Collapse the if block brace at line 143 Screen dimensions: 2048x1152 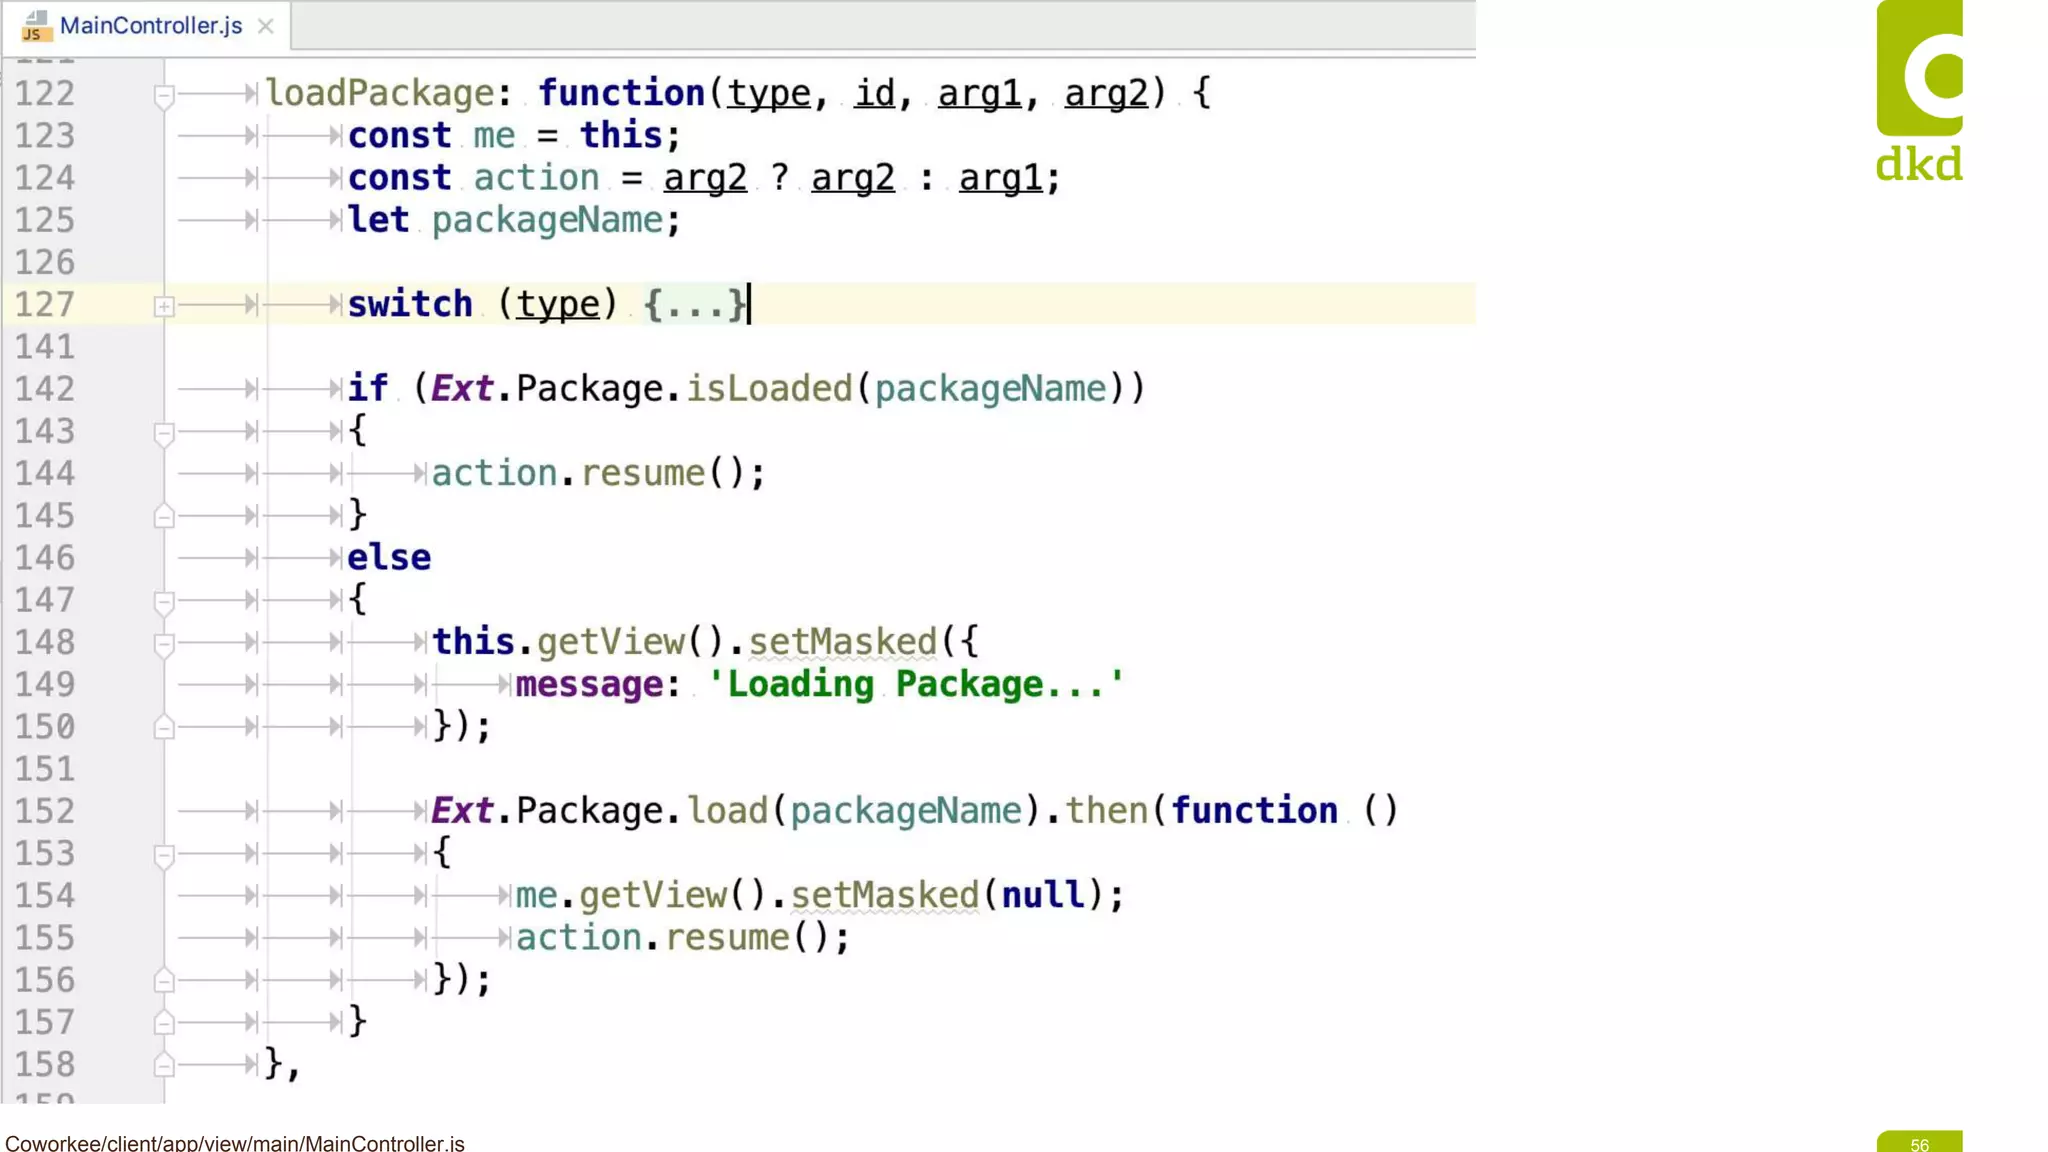[164, 433]
